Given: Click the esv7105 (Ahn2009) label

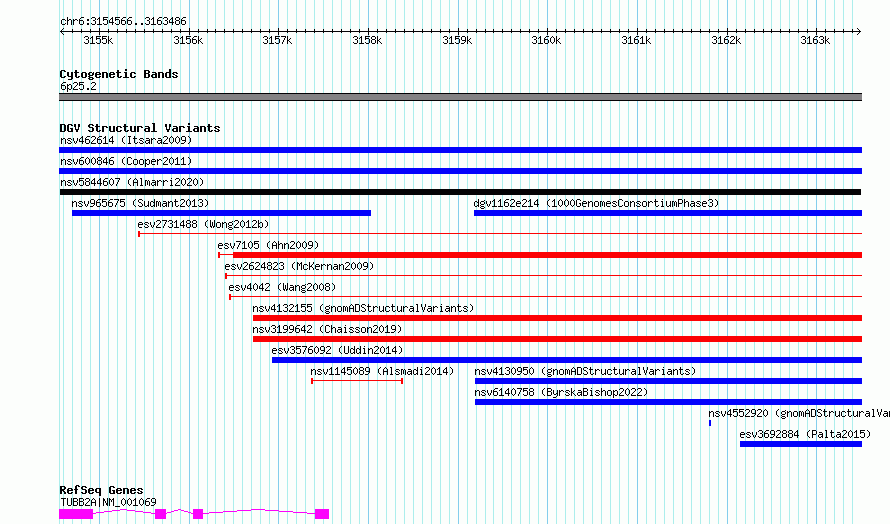Looking at the screenshot, I should pyautogui.click(x=268, y=245).
